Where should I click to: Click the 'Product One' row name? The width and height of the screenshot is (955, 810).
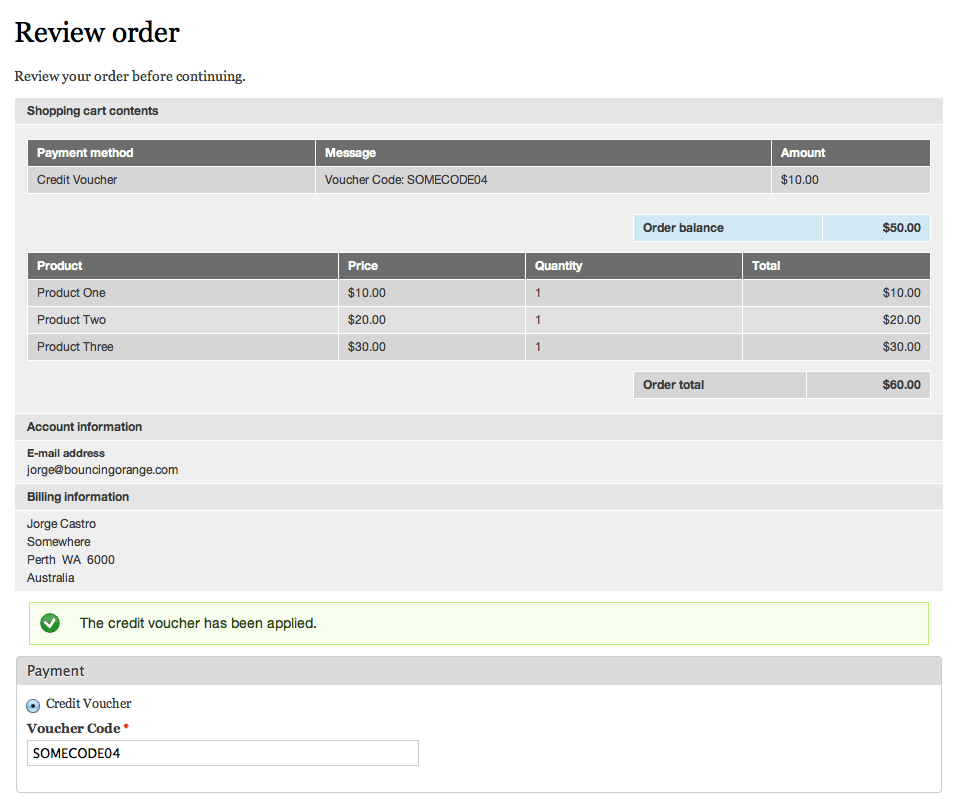click(x=71, y=293)
